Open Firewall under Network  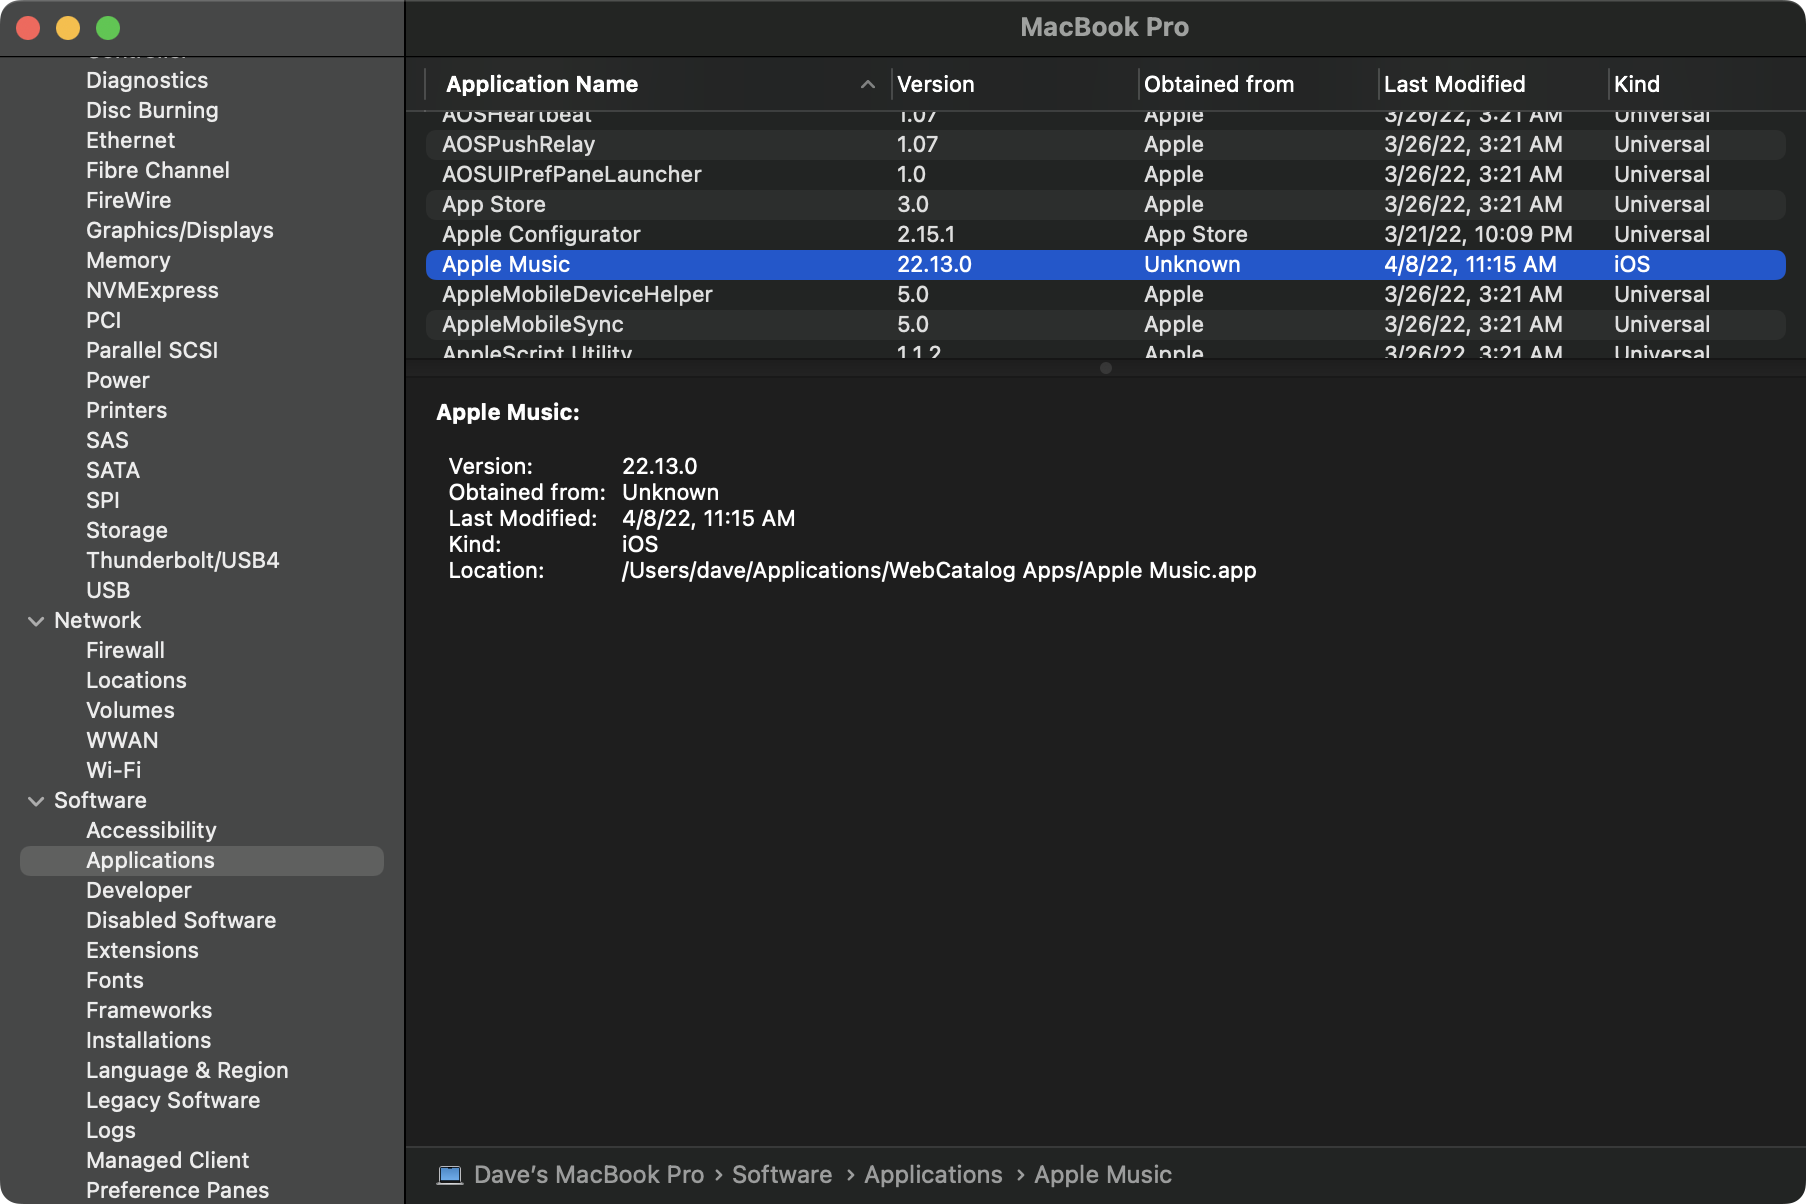click(125, 650)
